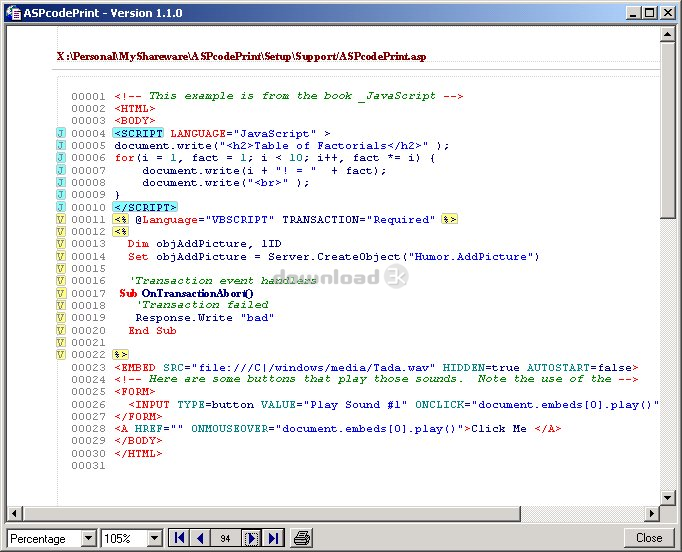The image size is (682, 552).
Task: Click the V marker on line 00017
Action: click(61, 293)
